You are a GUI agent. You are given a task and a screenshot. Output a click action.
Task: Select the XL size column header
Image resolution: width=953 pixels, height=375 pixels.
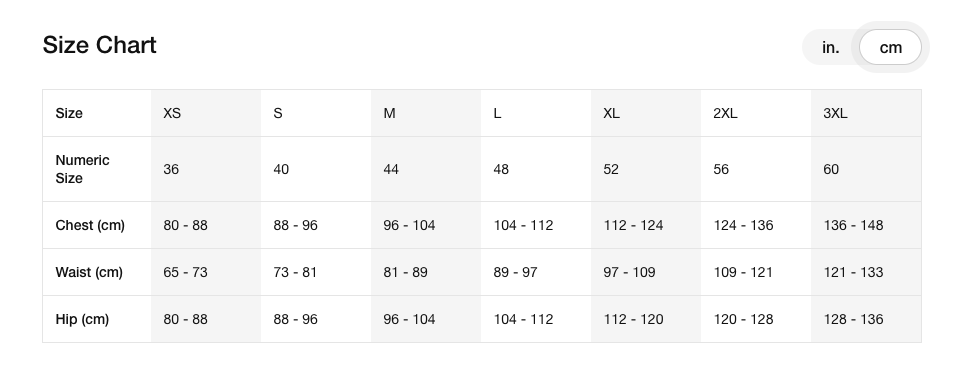(x=646, y=113)
